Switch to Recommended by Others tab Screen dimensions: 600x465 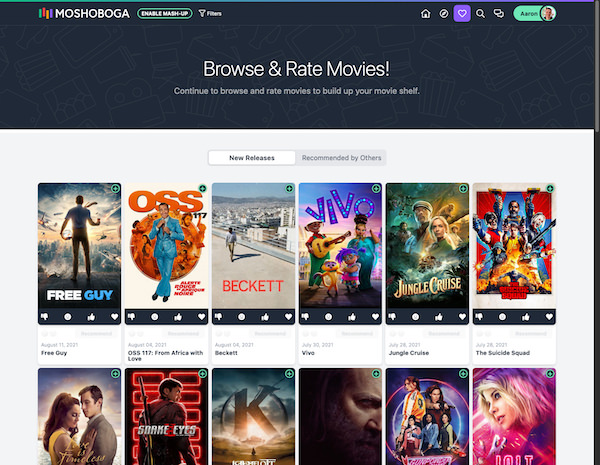[x=341, y=158]
